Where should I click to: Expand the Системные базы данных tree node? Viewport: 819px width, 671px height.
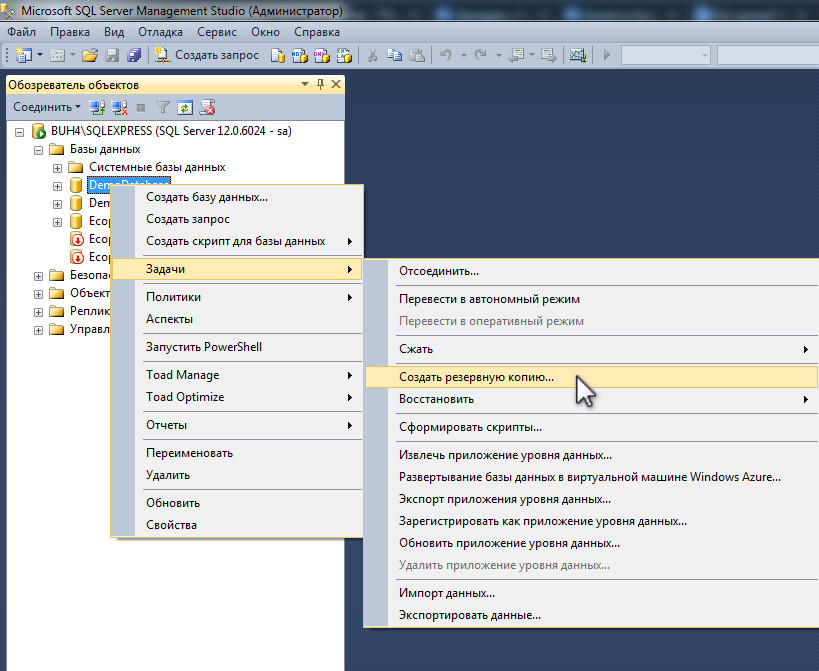click(57, 167)
